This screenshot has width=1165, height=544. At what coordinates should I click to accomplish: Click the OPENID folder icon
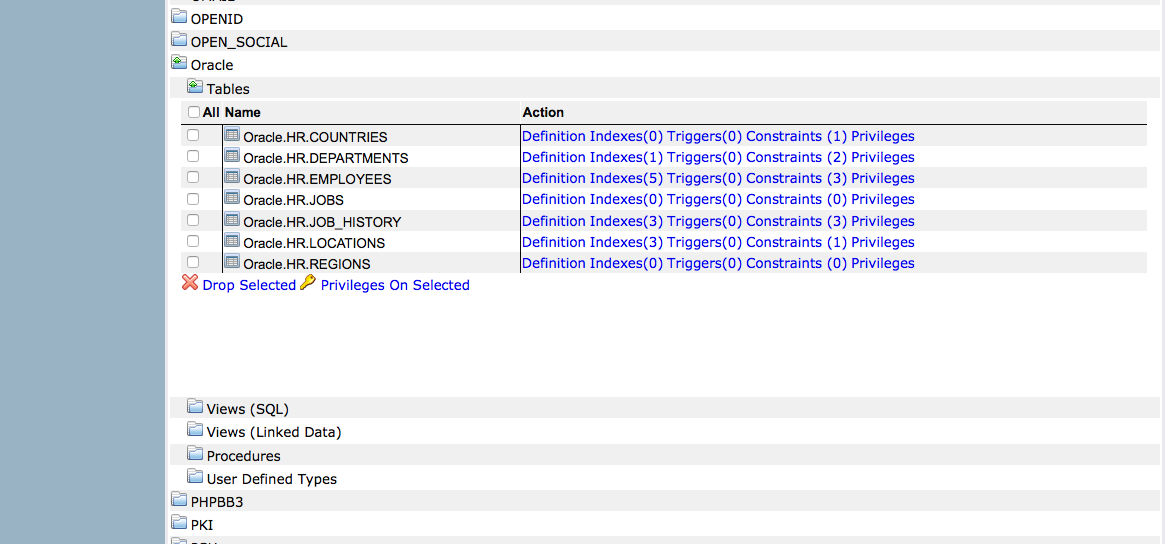(179, 17)
